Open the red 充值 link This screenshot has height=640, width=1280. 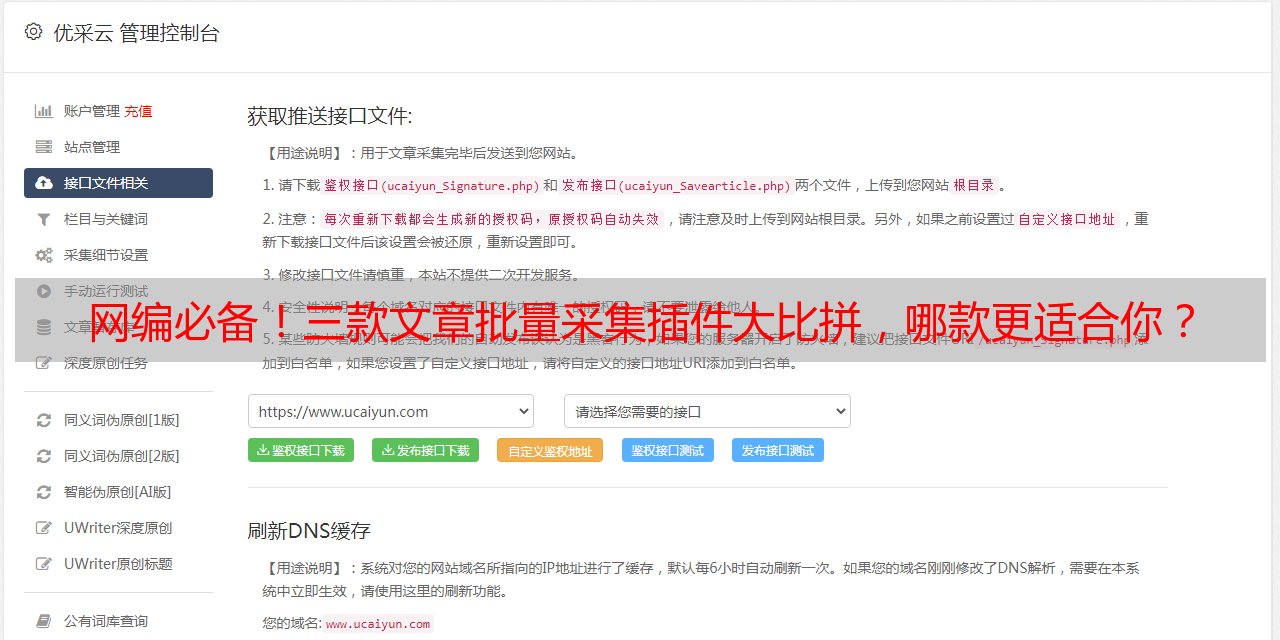[x=138, y=111]
